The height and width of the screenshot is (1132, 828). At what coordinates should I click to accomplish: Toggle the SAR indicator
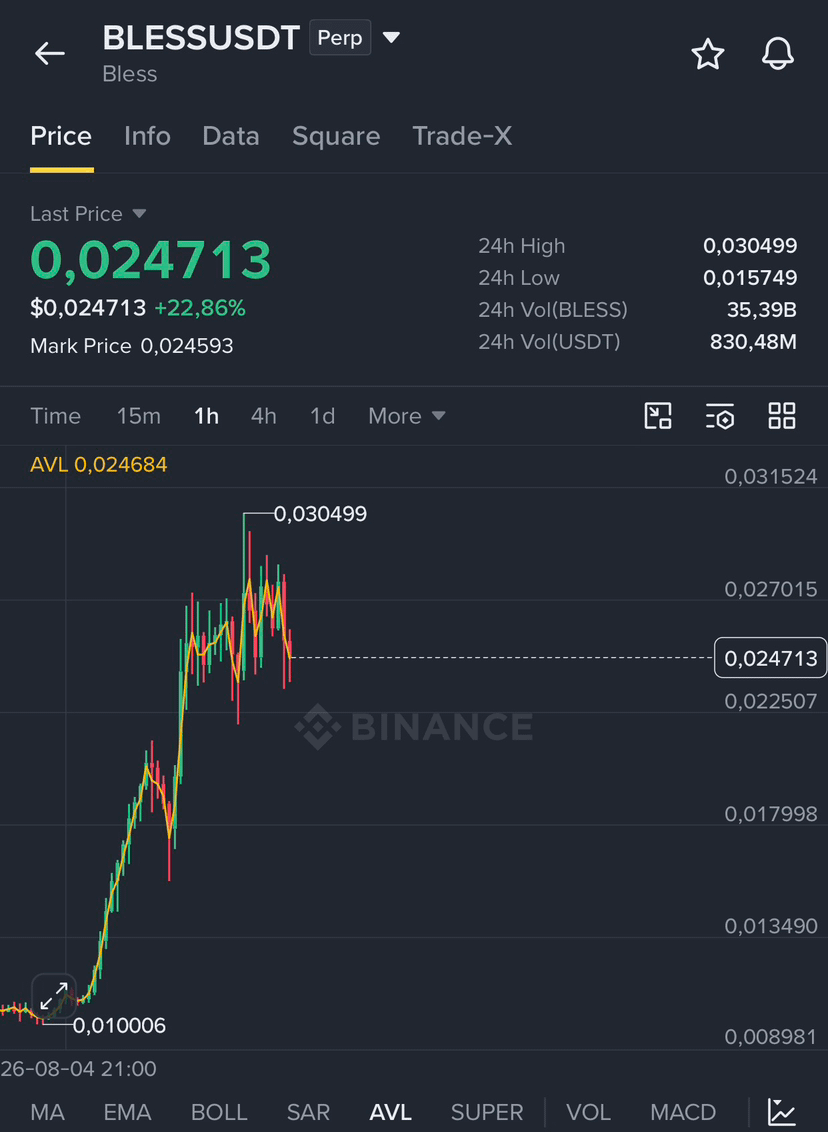[308, 1112]
